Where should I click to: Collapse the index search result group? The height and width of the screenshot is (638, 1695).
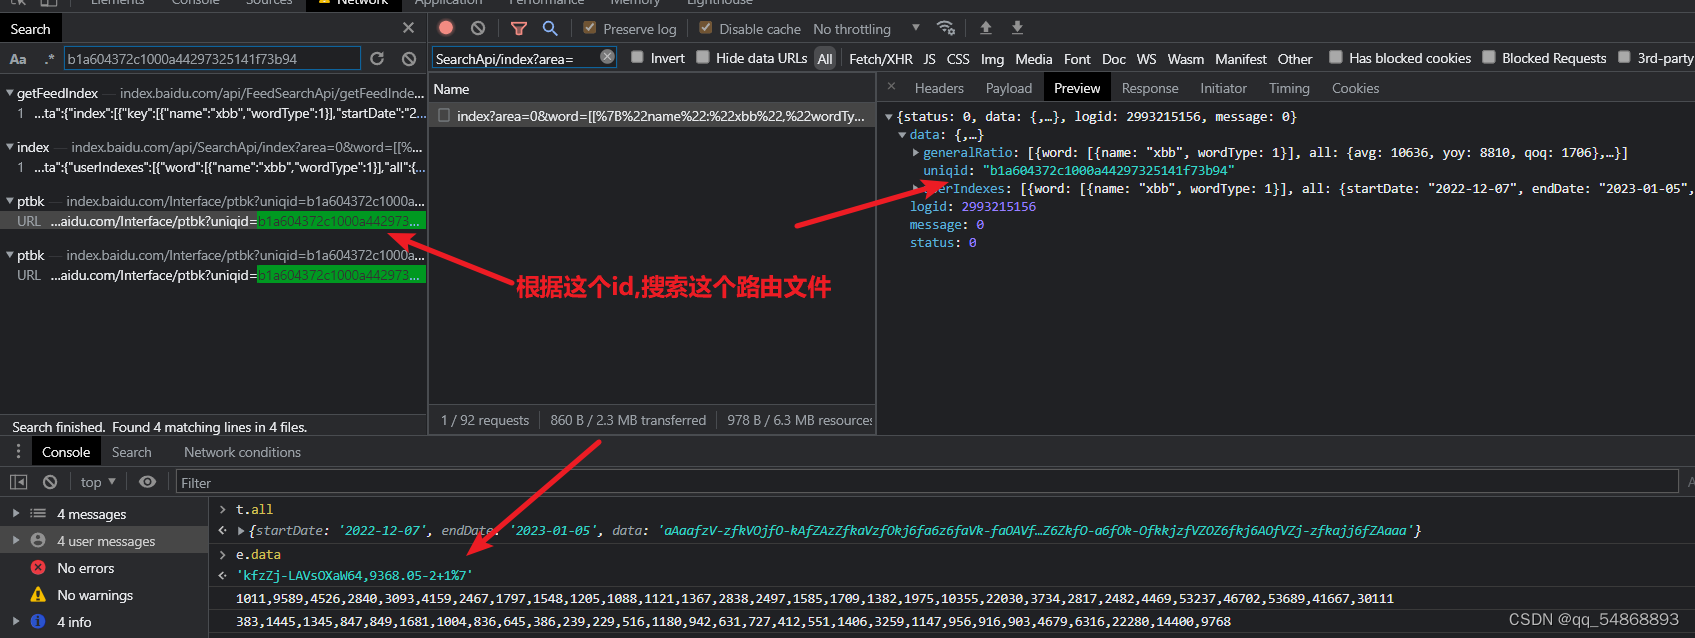[x=9, y=147]
